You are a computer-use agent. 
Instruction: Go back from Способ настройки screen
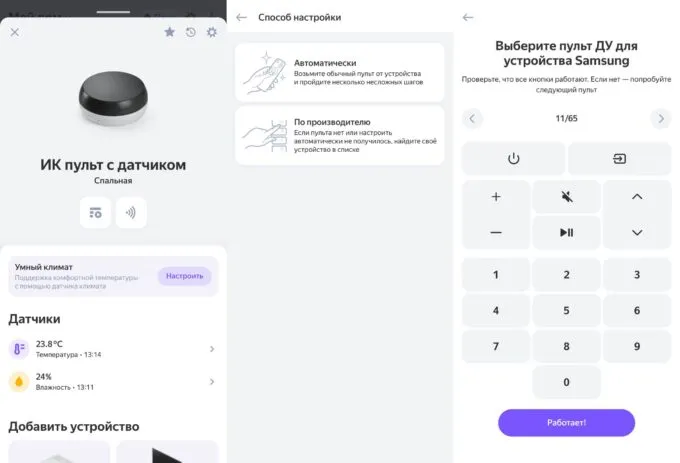tap(242, 17)
